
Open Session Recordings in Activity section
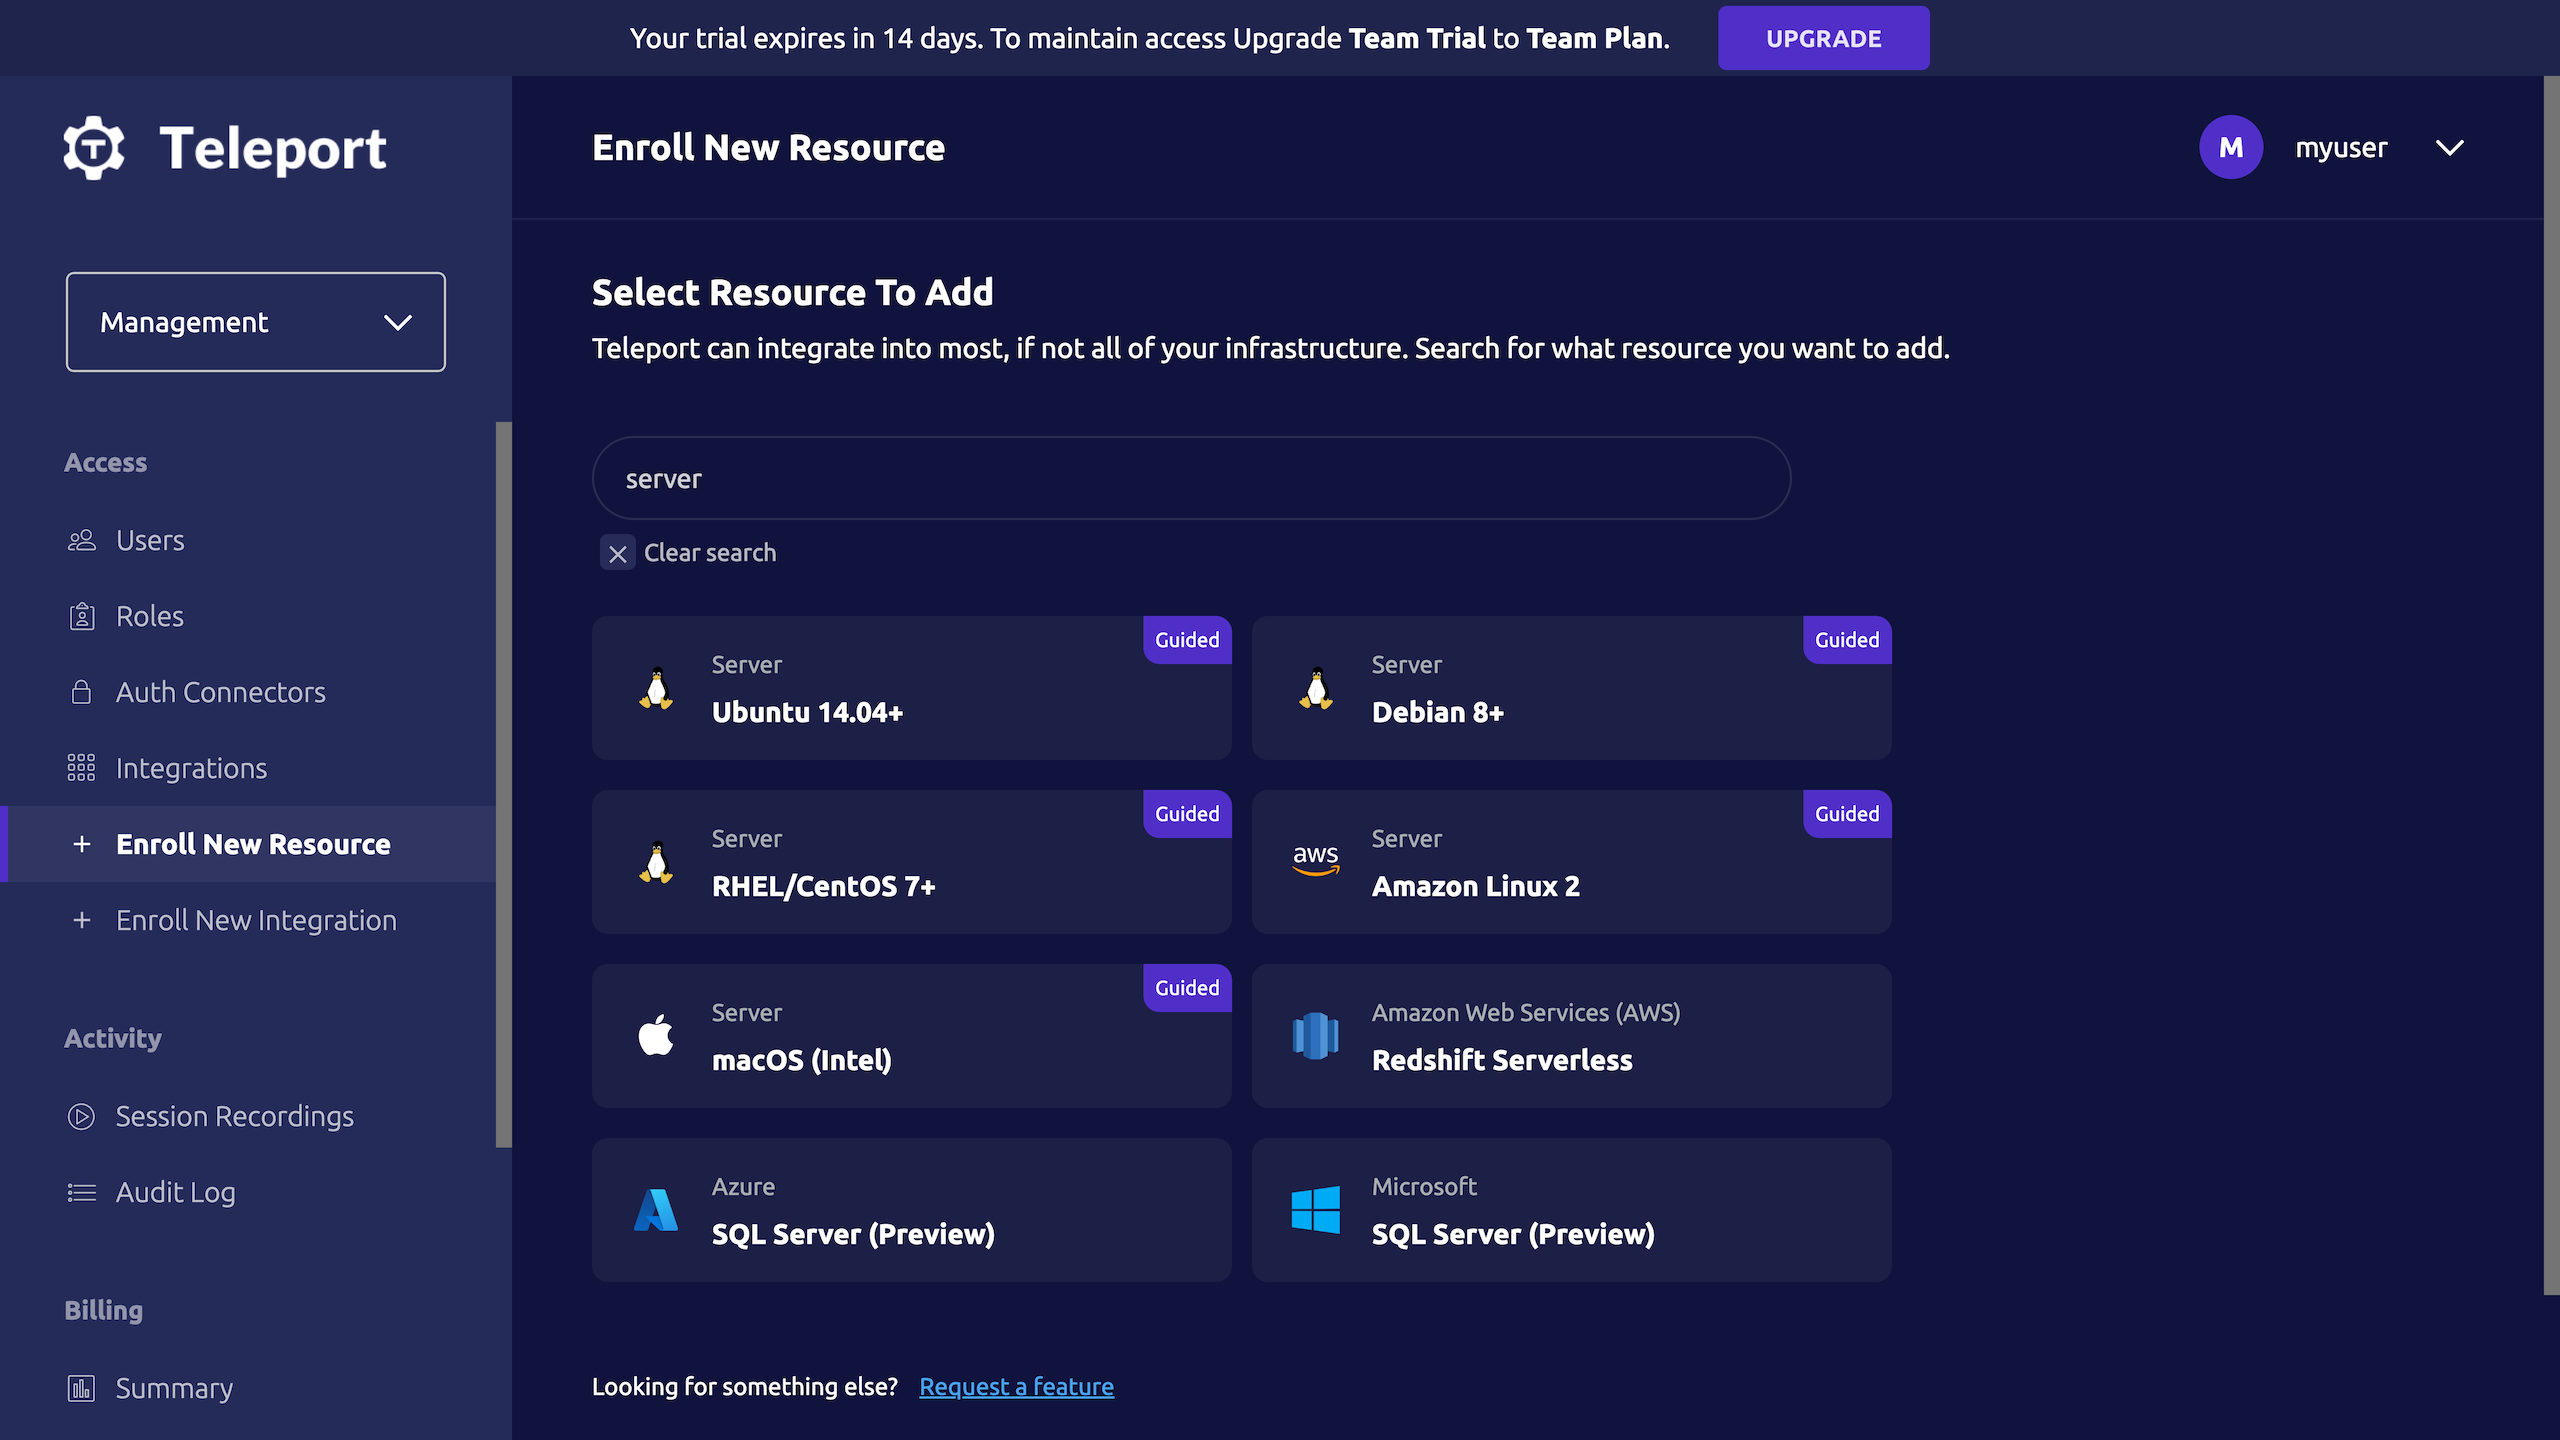click(234, 1115)
